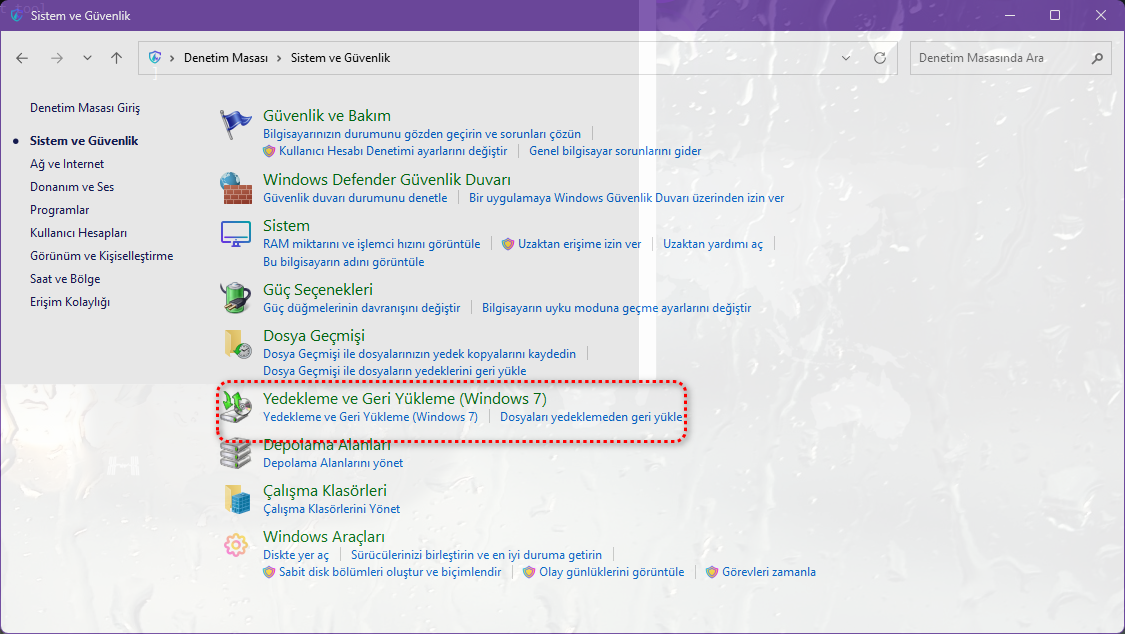Select Kullanıcı Hesapları in sidebar
The width and height of the screenshot is (1125, 634).
pyautogui.click(x=78, y=233)
